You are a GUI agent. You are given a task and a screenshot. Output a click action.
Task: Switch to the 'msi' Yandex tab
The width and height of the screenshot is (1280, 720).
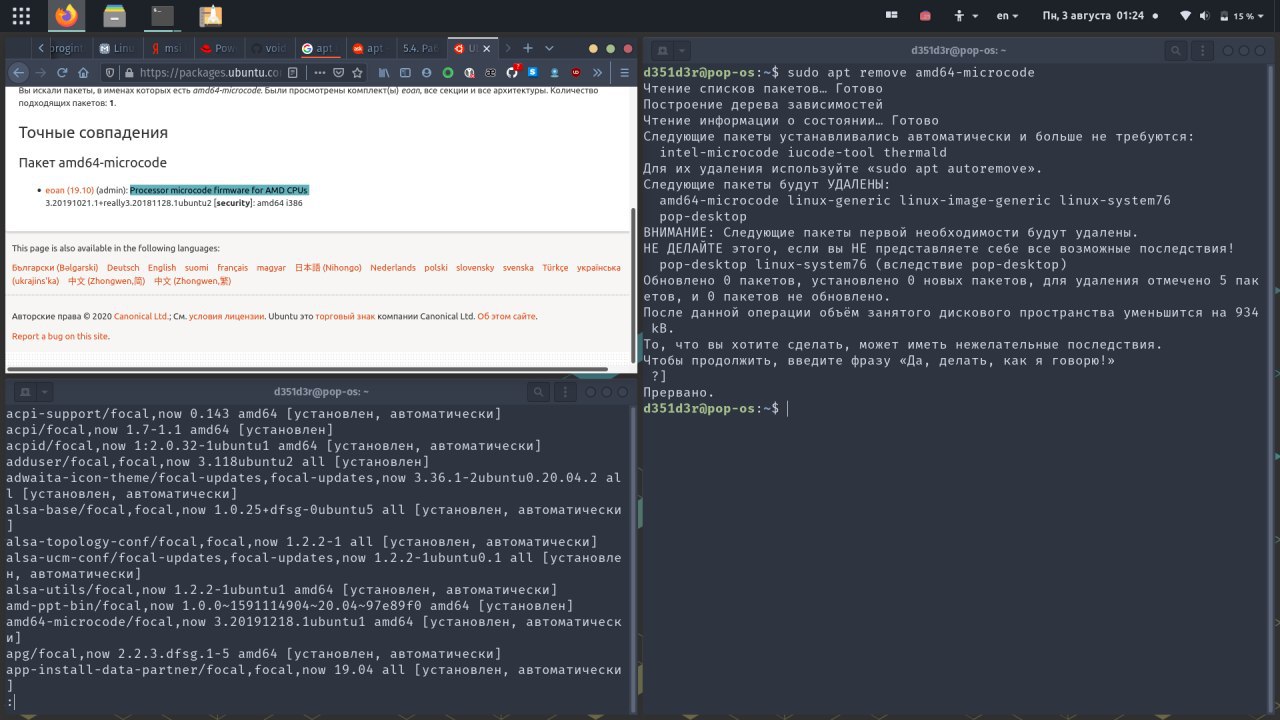click(x=170, y=48)
